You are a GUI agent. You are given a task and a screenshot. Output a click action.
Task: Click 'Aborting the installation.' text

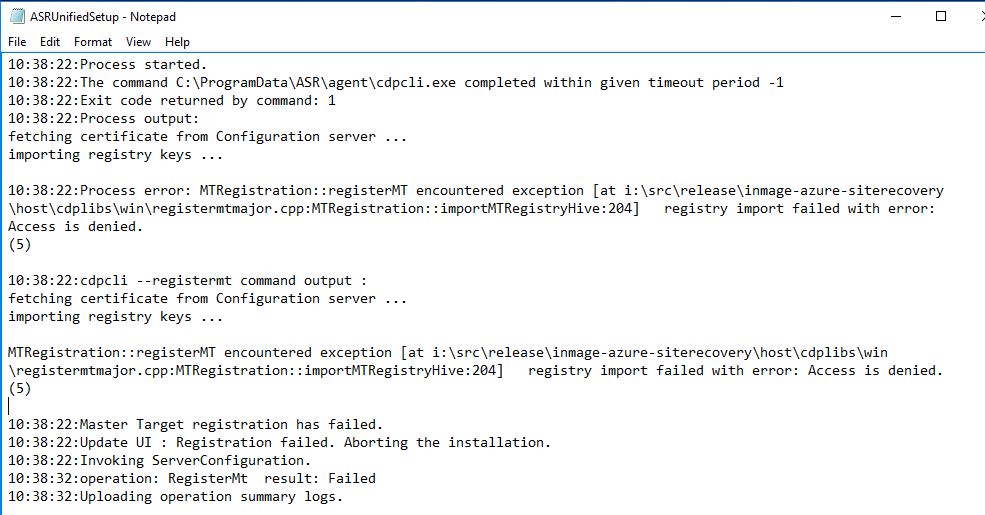click(x=447, y=442)
